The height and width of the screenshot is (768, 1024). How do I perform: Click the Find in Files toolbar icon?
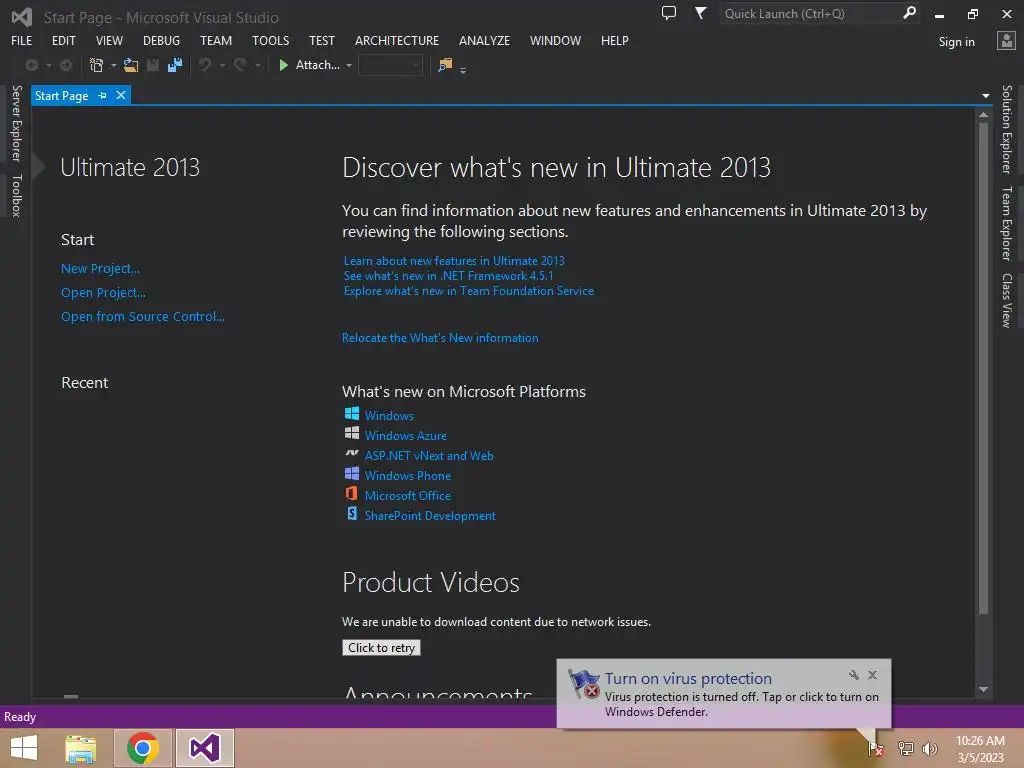click(x=445, y=65)
